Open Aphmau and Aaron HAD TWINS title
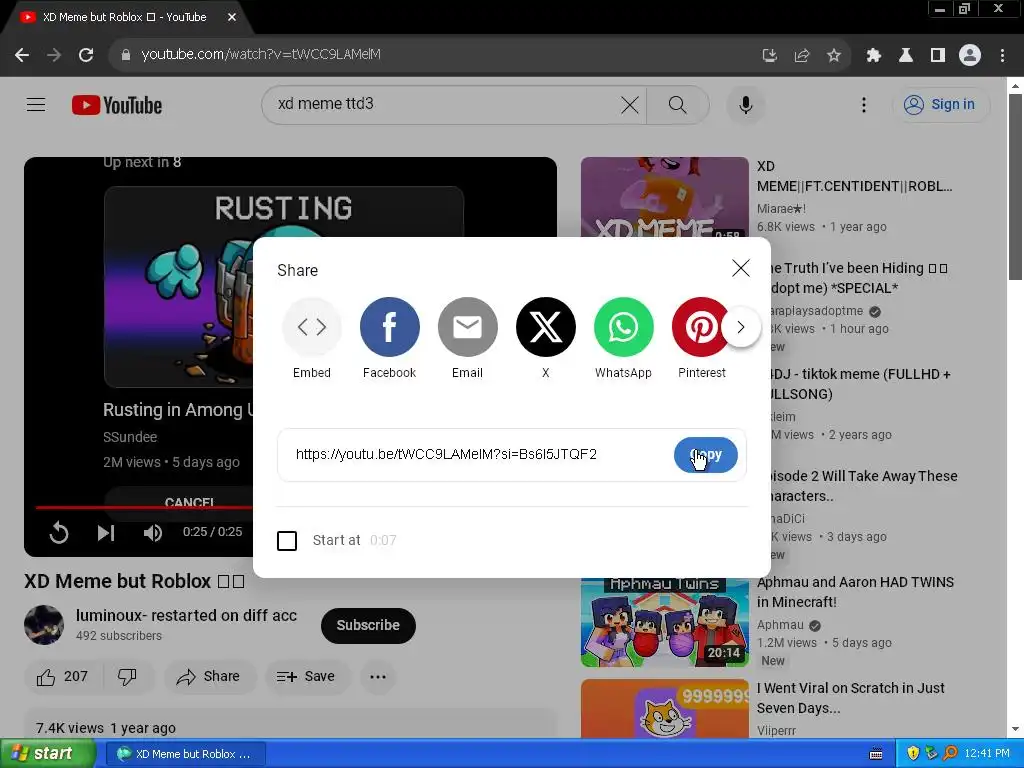1024x768 pixels. pos(855,592)
